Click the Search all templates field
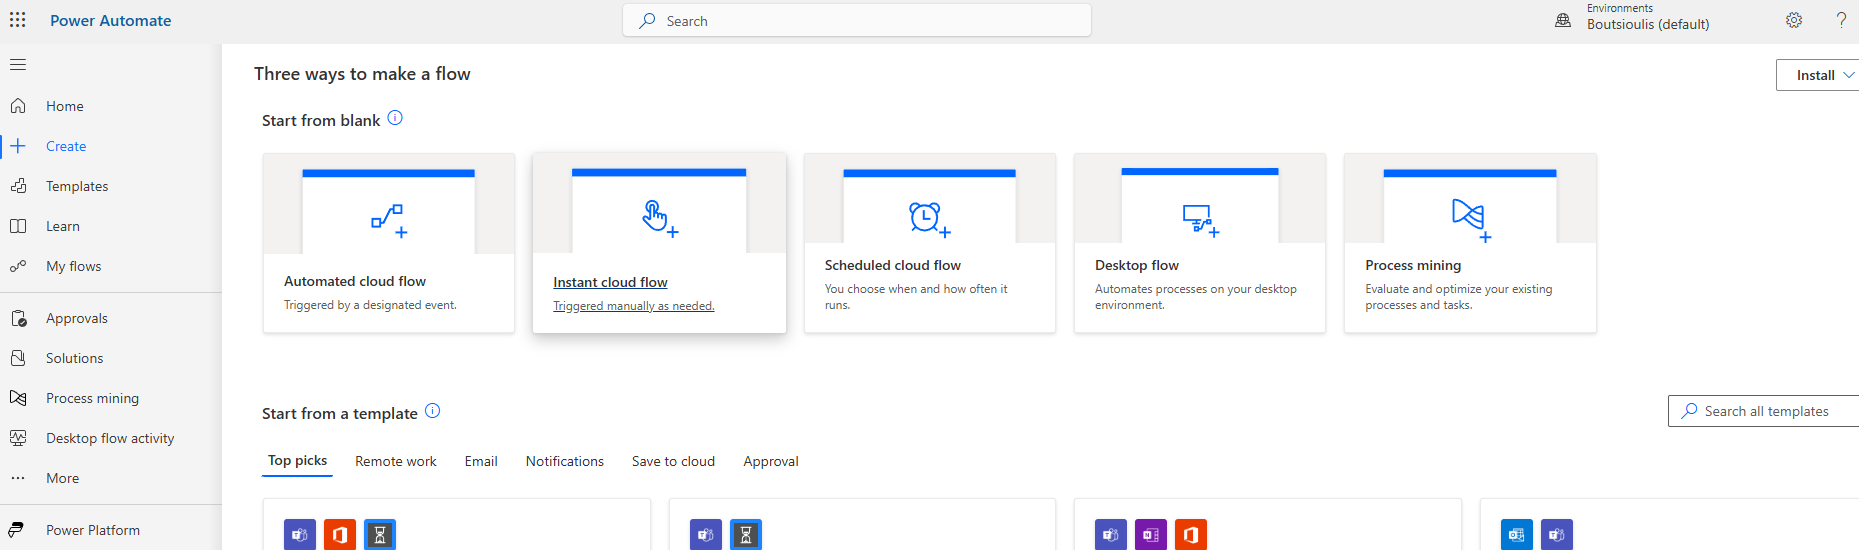 [x=1764, y=411]
